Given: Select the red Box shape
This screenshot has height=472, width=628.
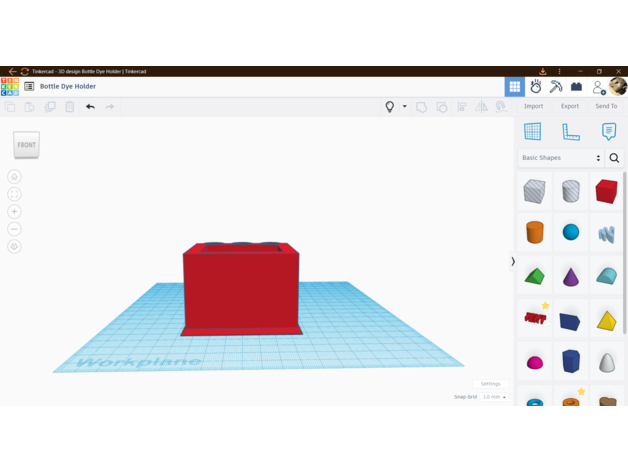Looking at the screenshot, I should tap(606, 191).
